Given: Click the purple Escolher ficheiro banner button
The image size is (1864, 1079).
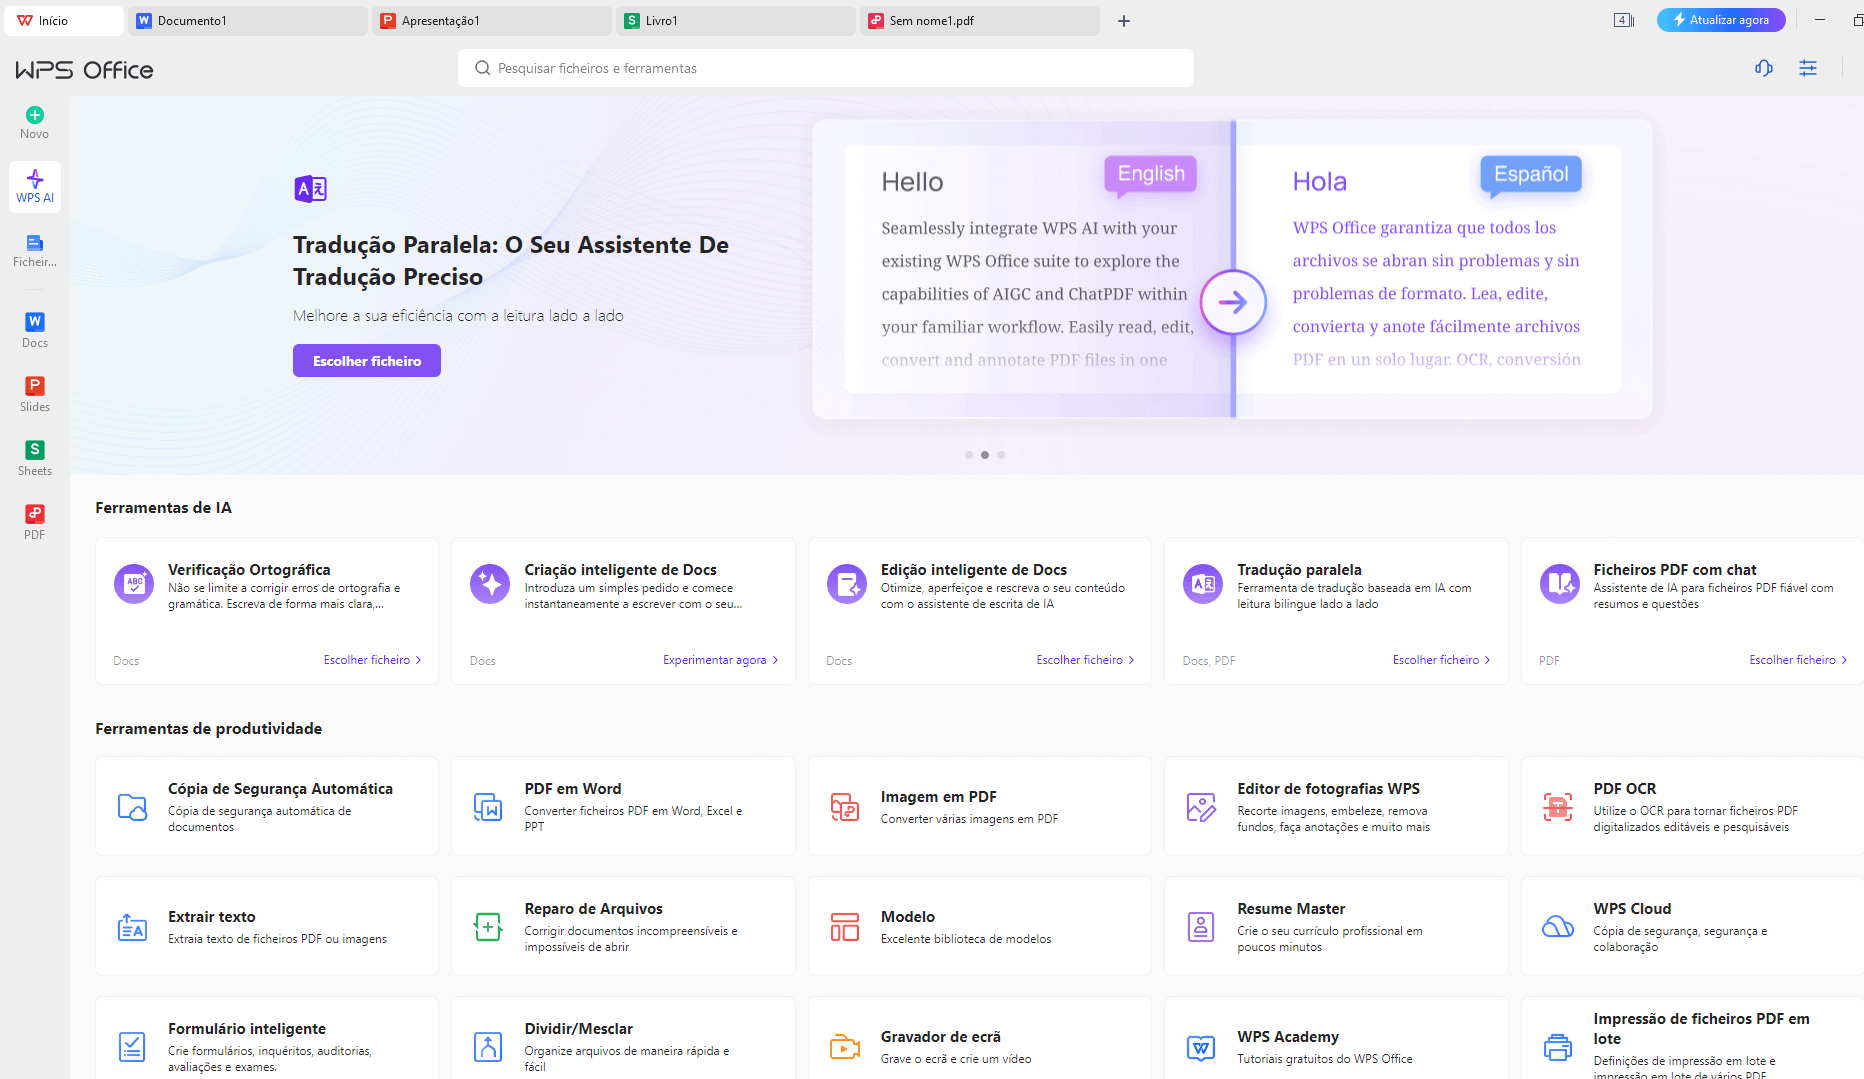Looking at the screenshot, I should (x=367, y=361).
